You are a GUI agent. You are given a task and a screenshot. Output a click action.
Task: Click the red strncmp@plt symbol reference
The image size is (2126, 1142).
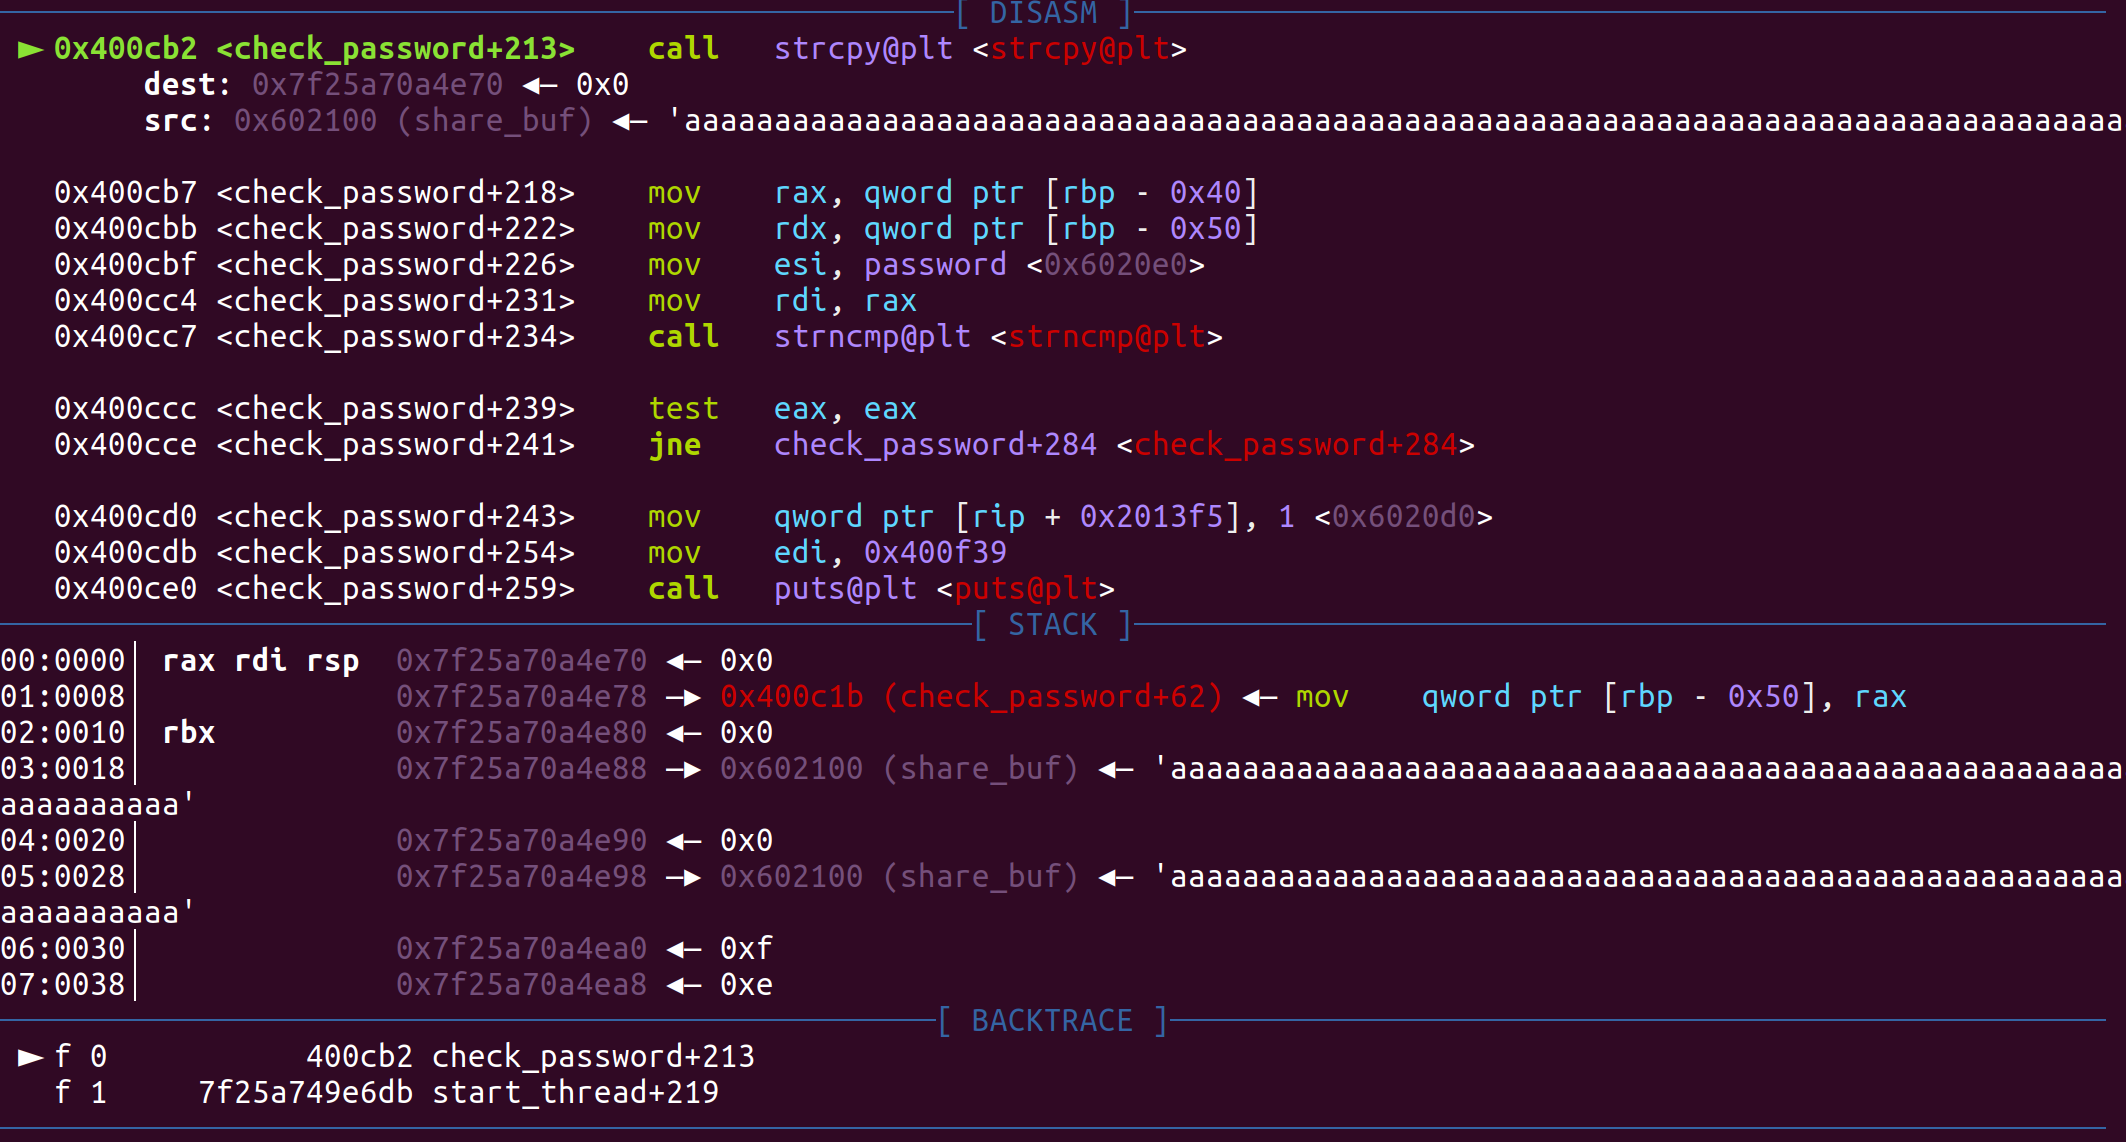point(1106,337)
